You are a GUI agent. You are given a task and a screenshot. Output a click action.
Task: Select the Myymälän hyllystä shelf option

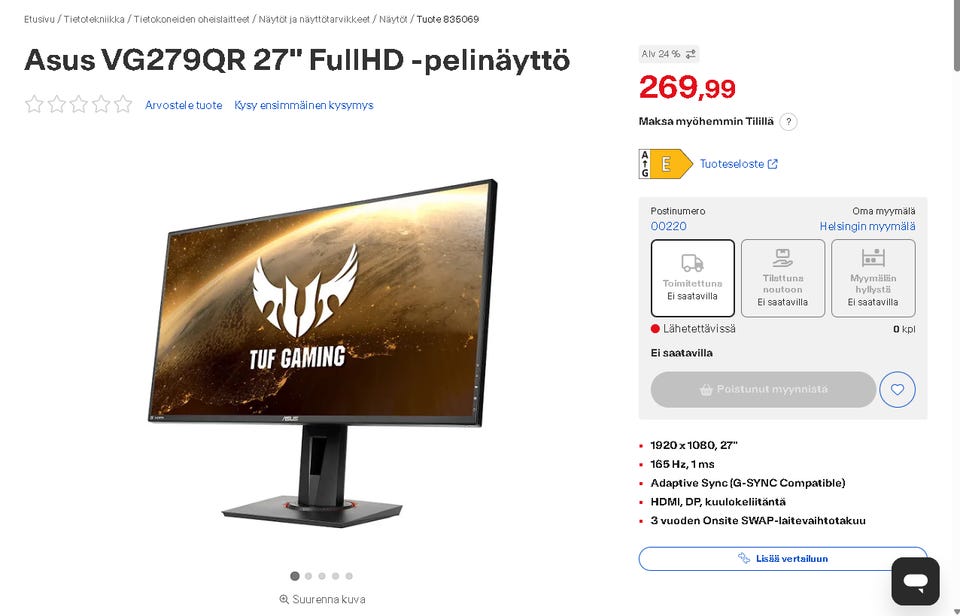(x=873, y=278)
